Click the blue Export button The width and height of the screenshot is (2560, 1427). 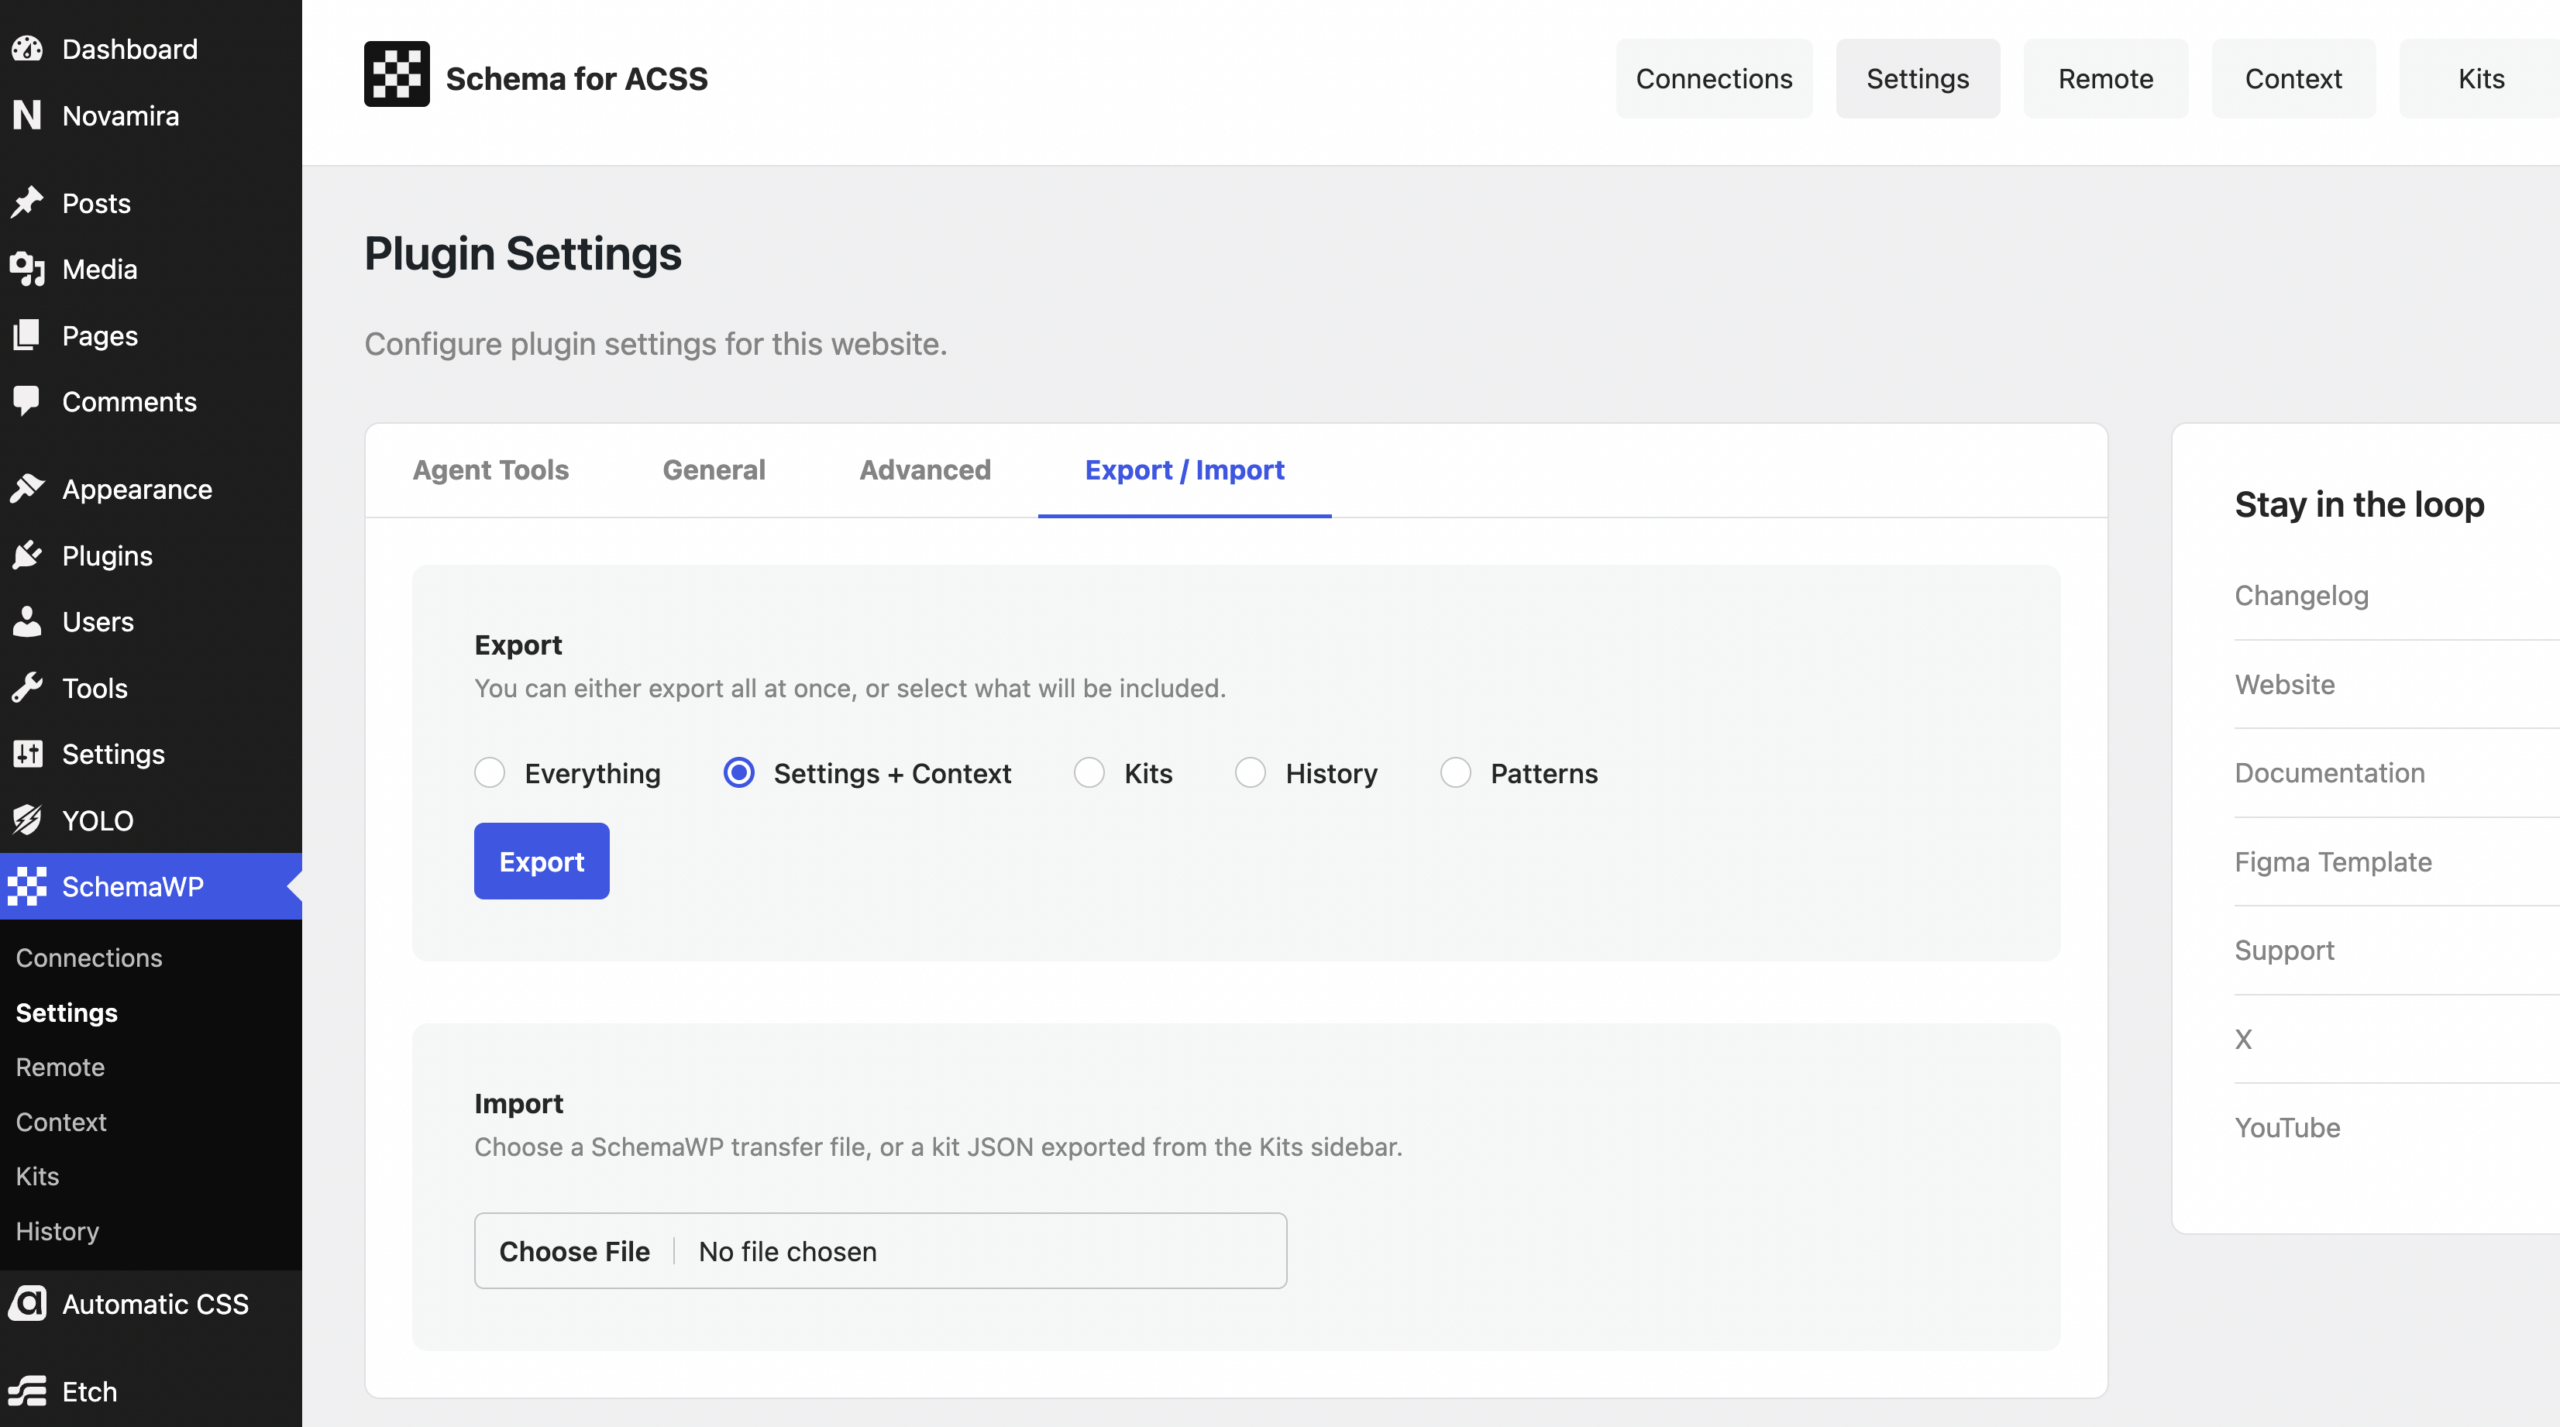[x=542, y=861]
